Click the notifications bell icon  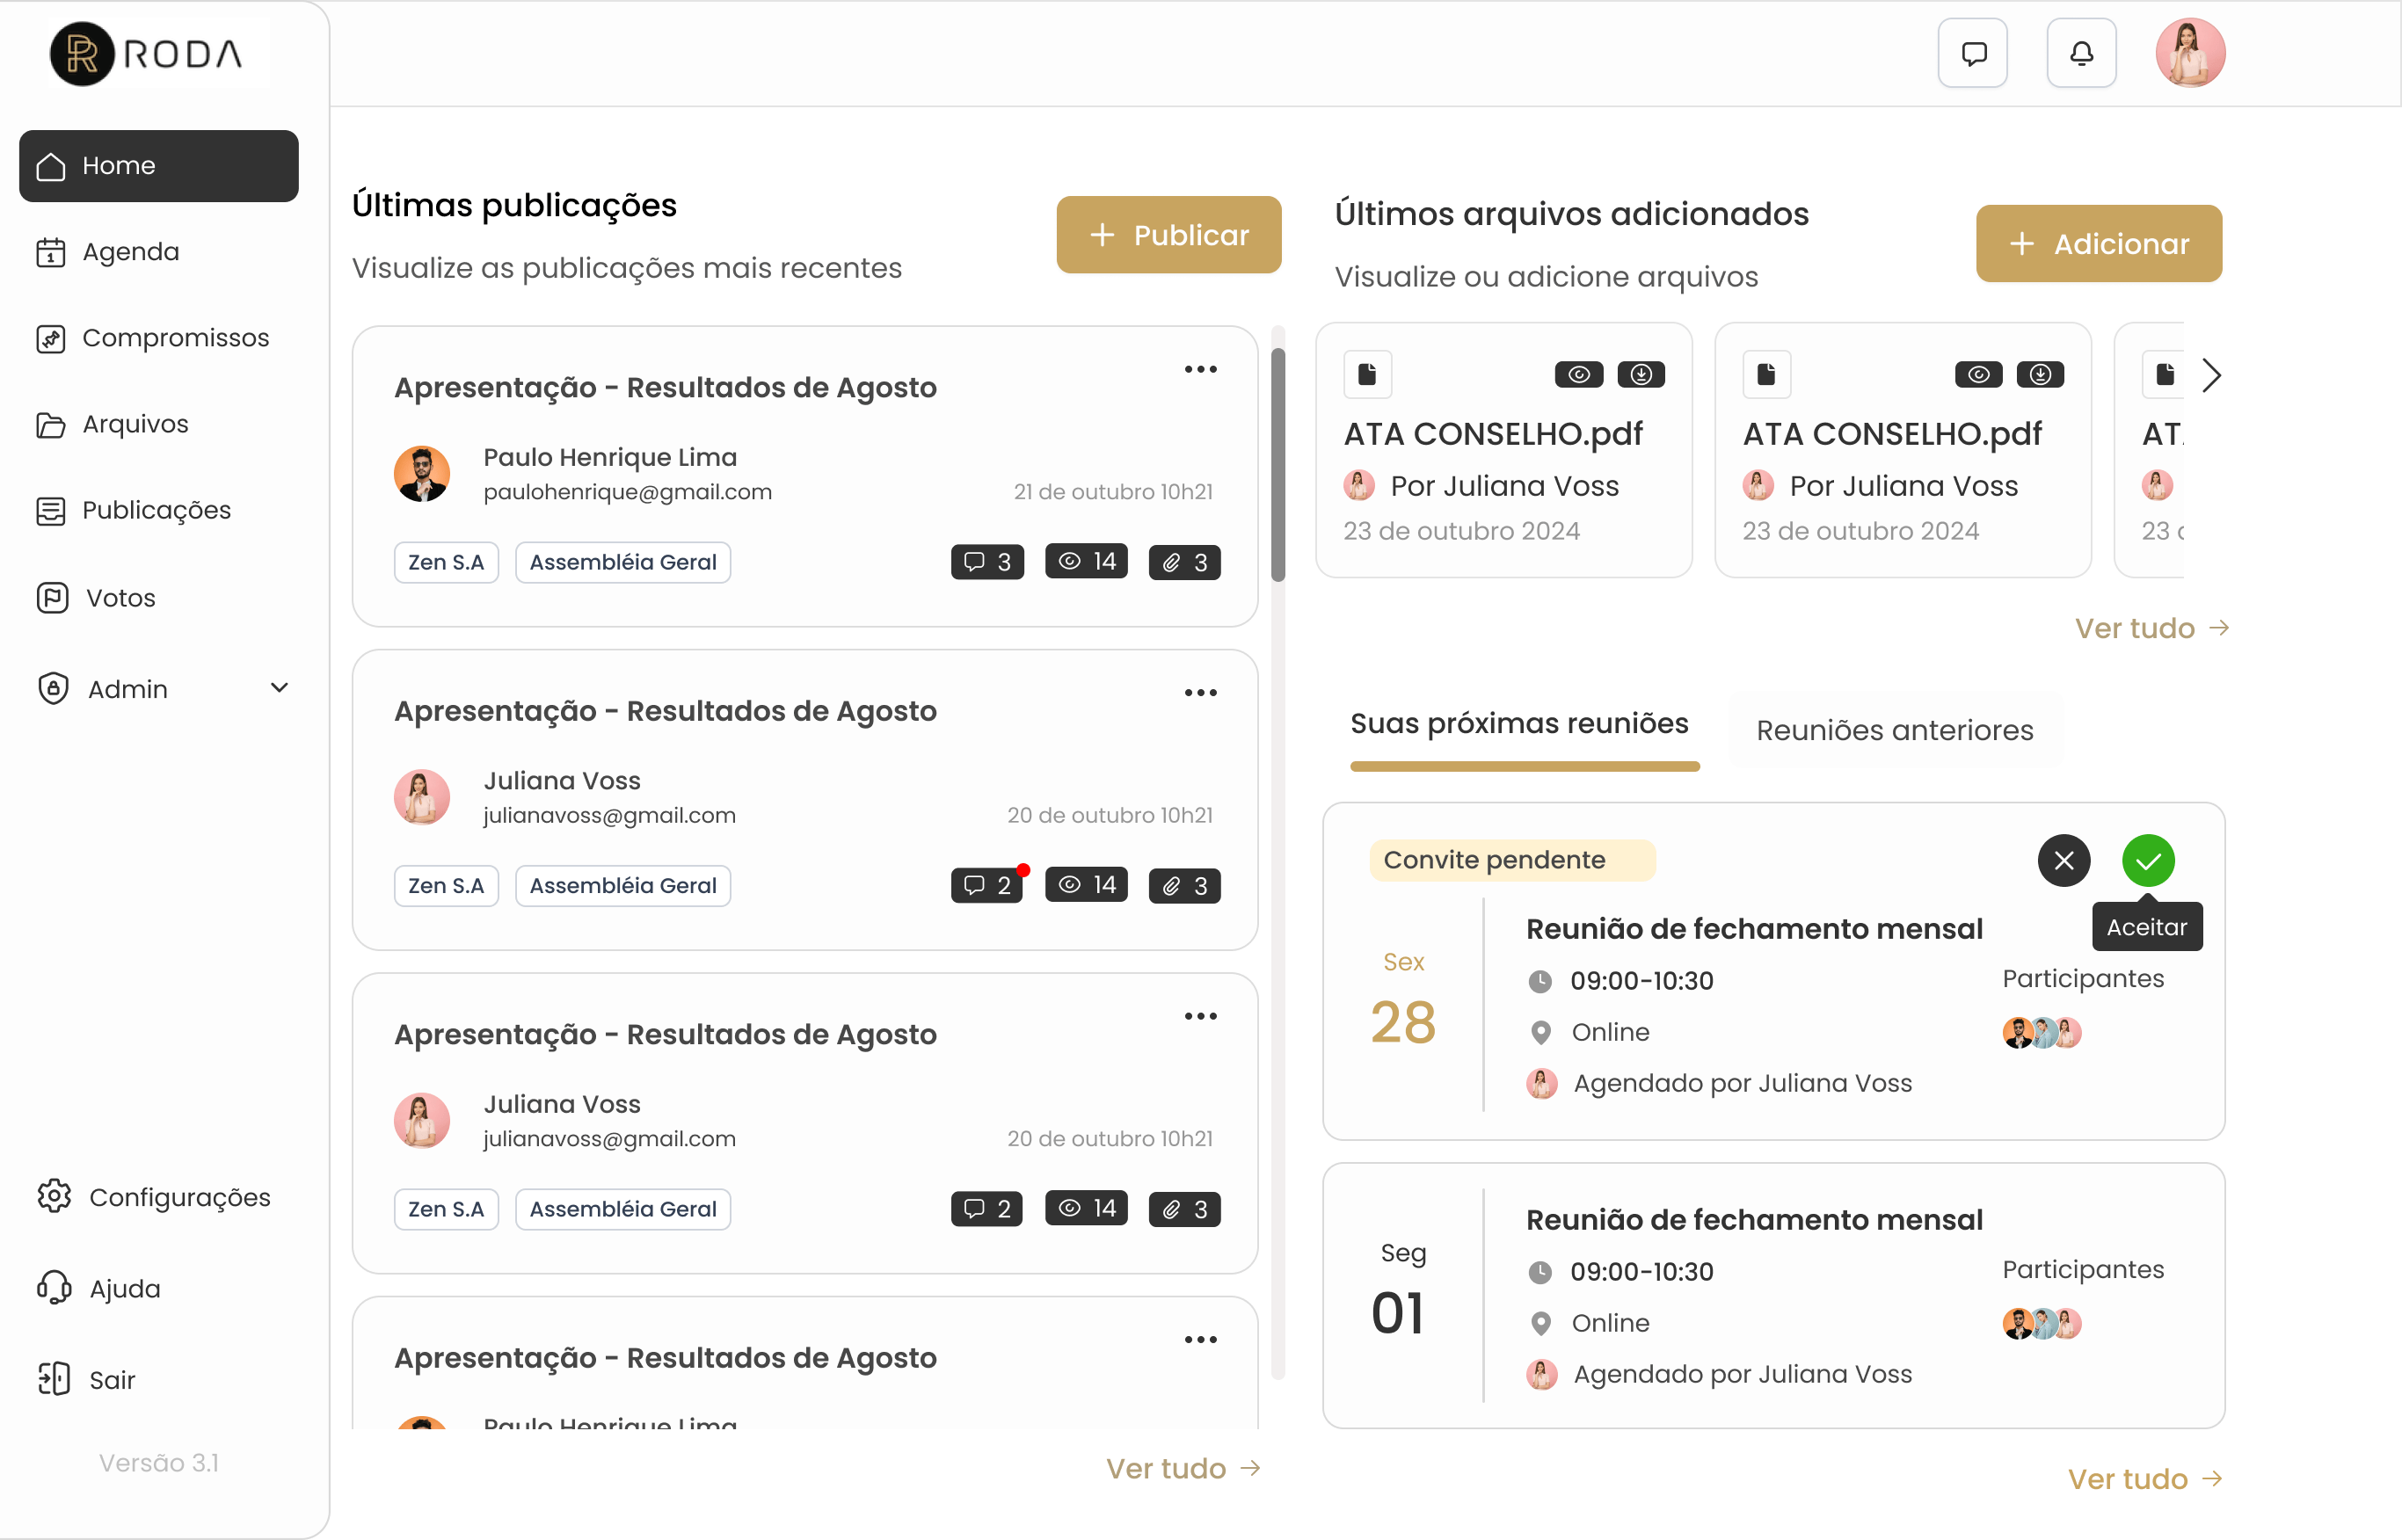[x=2081, y=53]
